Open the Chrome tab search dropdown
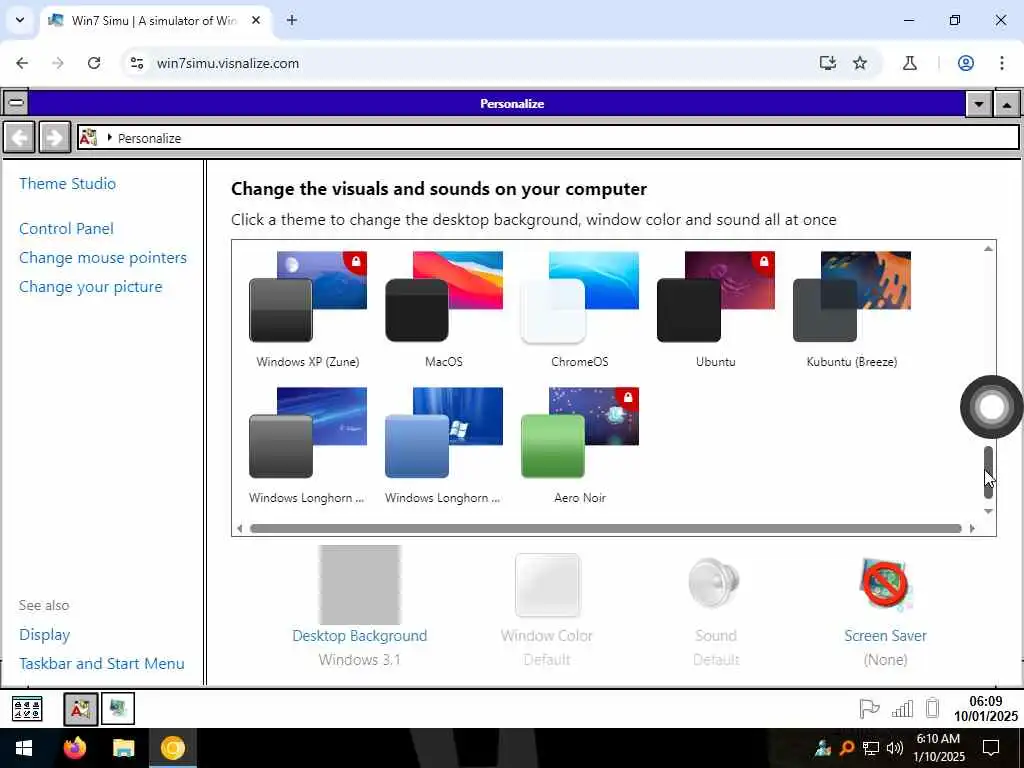This screenshot has height=768, width=1024. pyautogui.click(x=20, y=20)
